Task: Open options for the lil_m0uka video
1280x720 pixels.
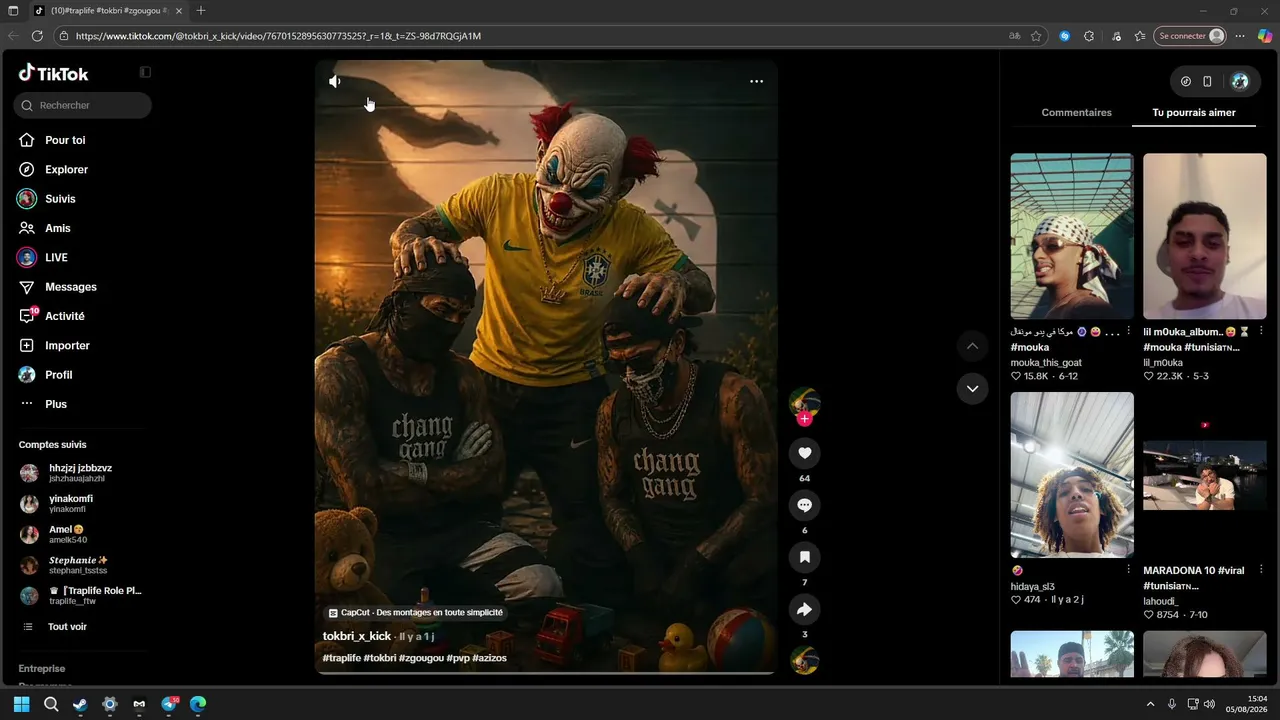Action: click(x=1261, y=331)
